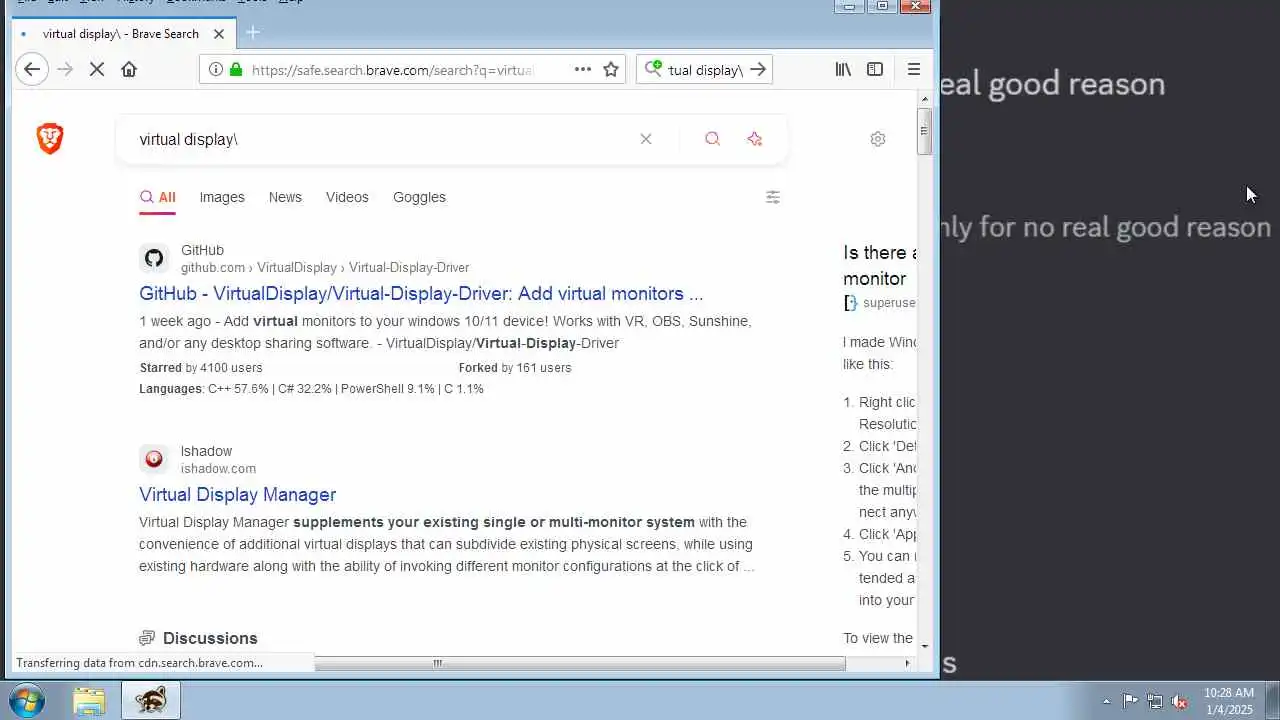Open the 'Is there a' superuser side answer
This screenshot has height=720, width=1280.
[x=879, y=265]
